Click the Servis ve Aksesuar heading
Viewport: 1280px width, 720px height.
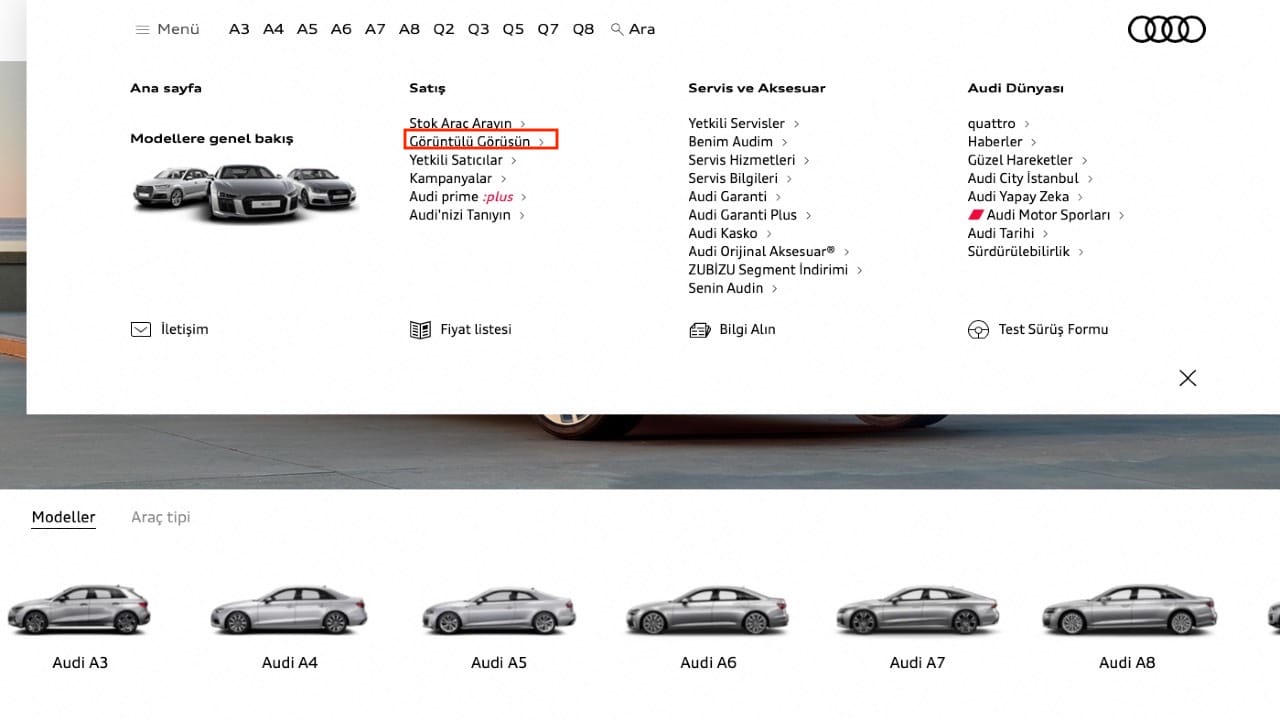pos(757,88)
